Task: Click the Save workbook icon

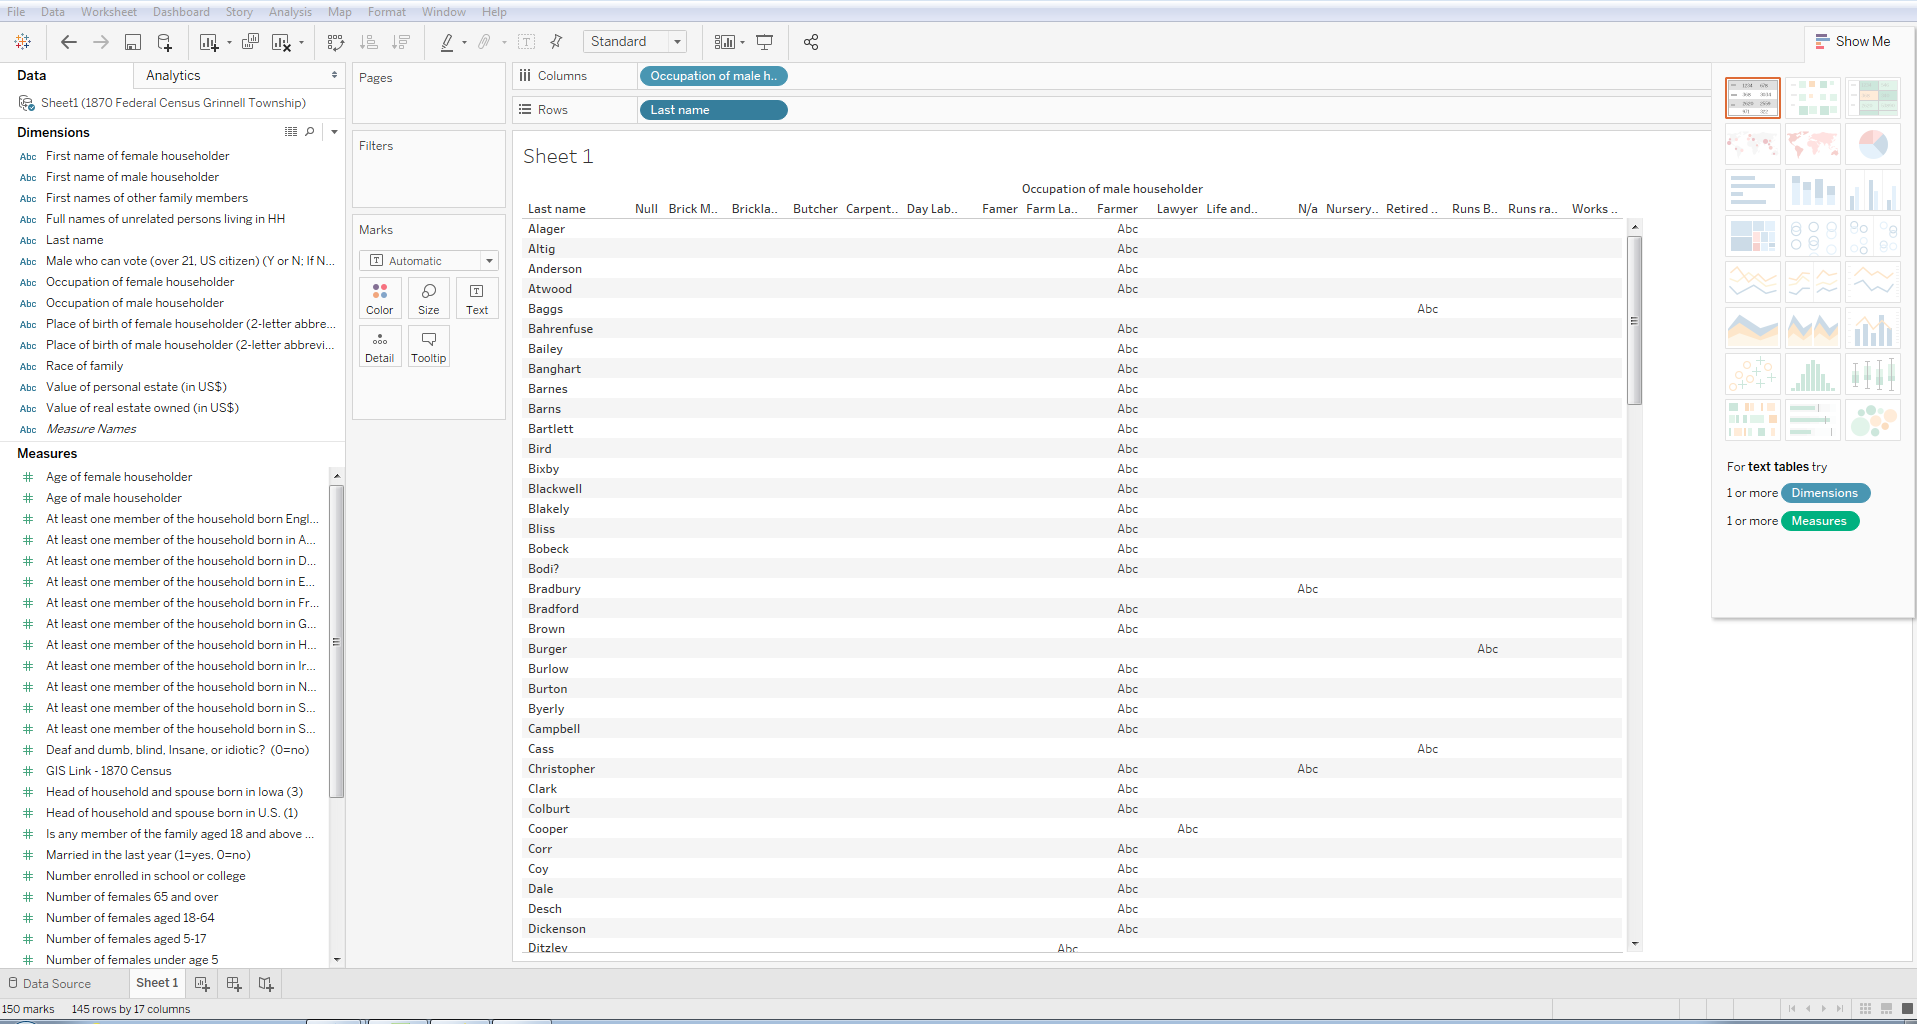Action: coord(132,42)
